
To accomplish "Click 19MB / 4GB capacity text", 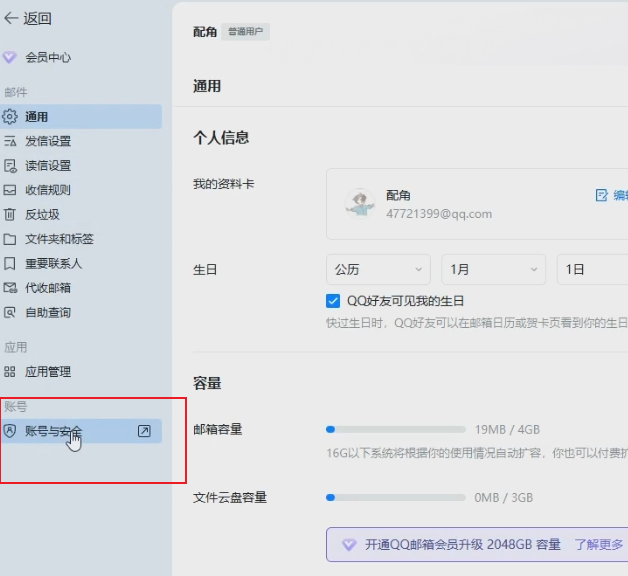I will (x=507, y=429).
